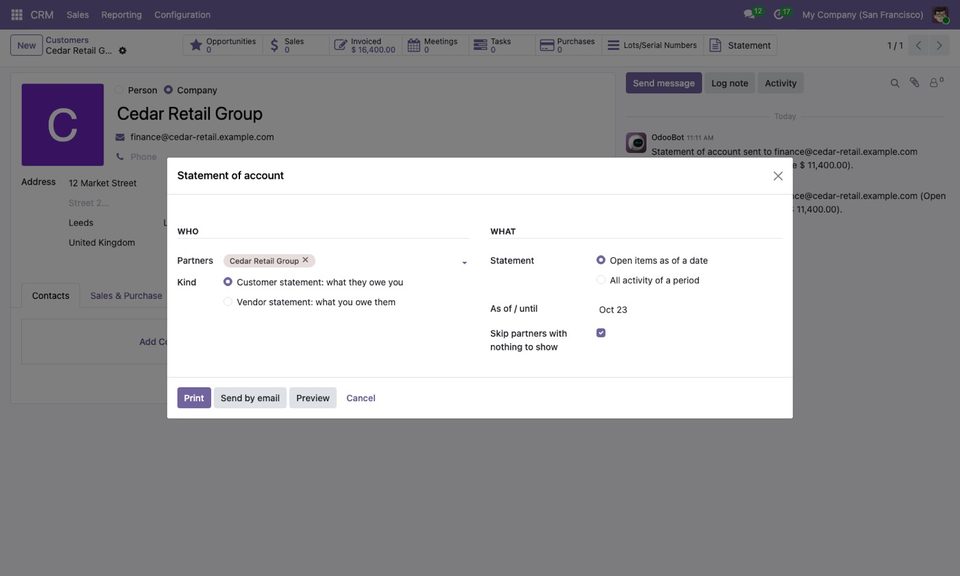Open the As of / until date field
960x576 pixels.
coord(689,310)
